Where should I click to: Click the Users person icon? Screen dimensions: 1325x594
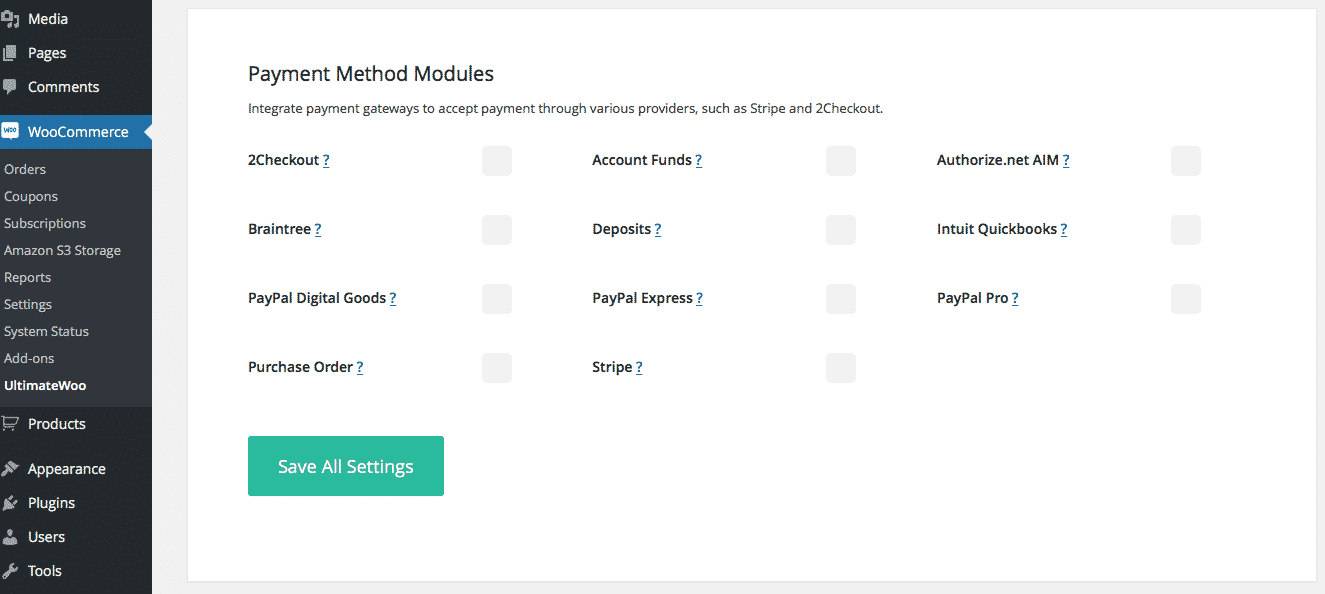click(x=10, y=537)
